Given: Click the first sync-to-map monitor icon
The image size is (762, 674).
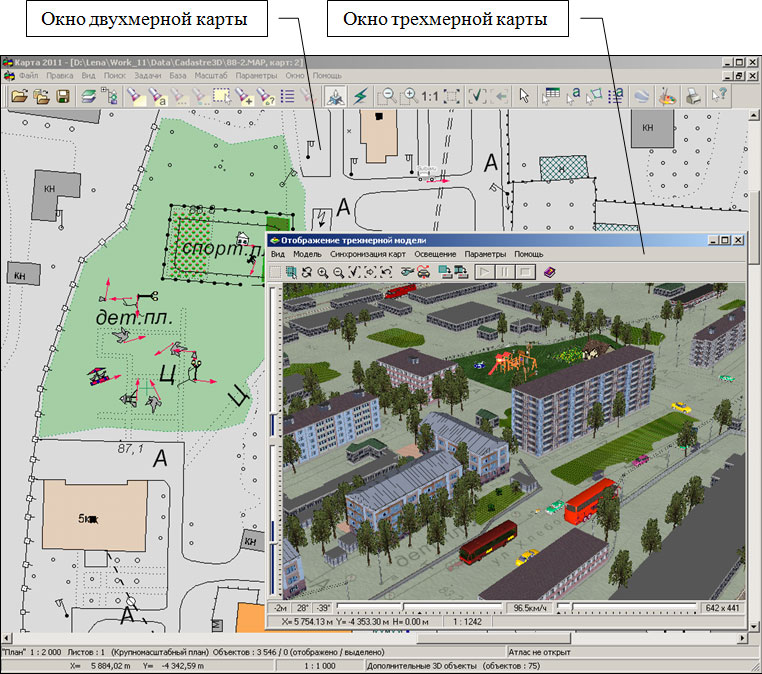Looking at the screenshot, I should click(445, 272).
